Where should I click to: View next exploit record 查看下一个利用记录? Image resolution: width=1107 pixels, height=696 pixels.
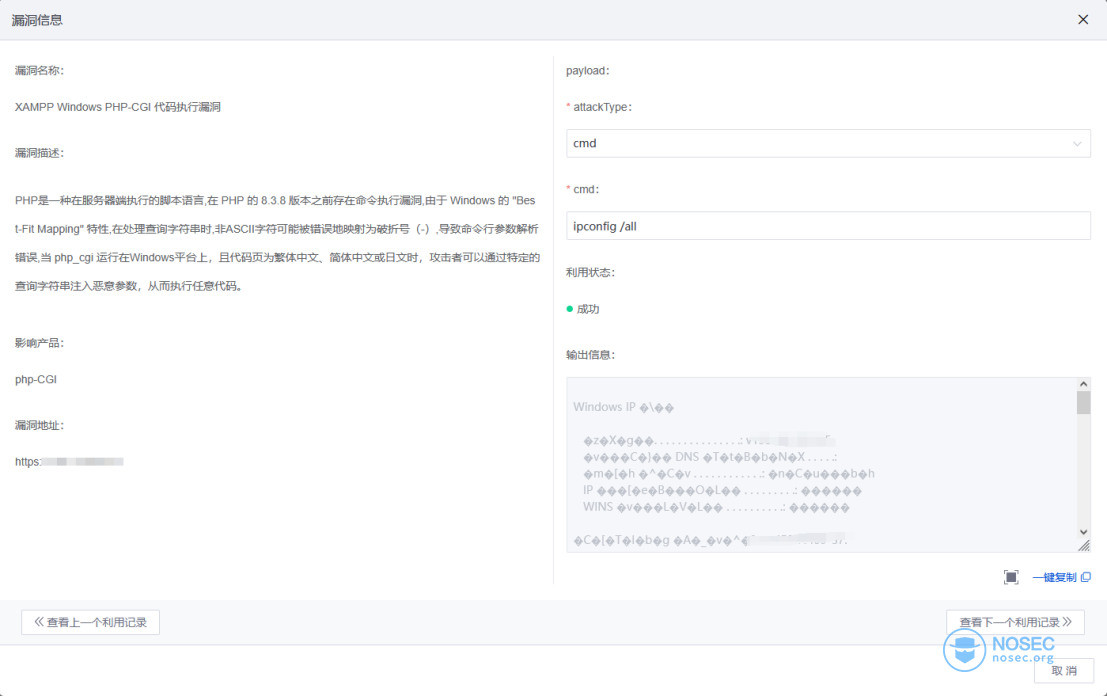coord(1015,622)
